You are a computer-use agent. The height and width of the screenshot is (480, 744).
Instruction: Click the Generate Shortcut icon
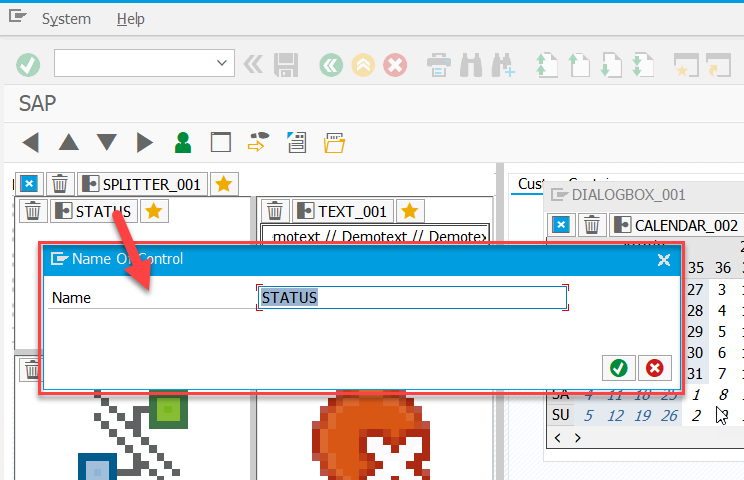tap(718, 65)
